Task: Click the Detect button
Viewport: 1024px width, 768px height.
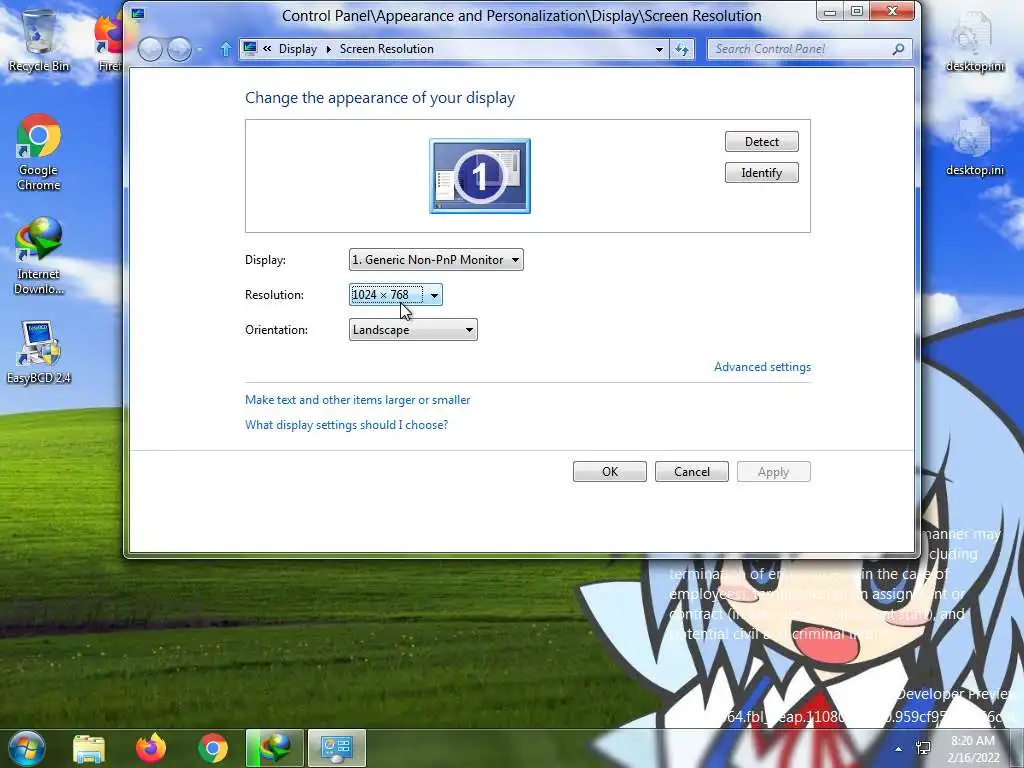Action: (761, 142)
